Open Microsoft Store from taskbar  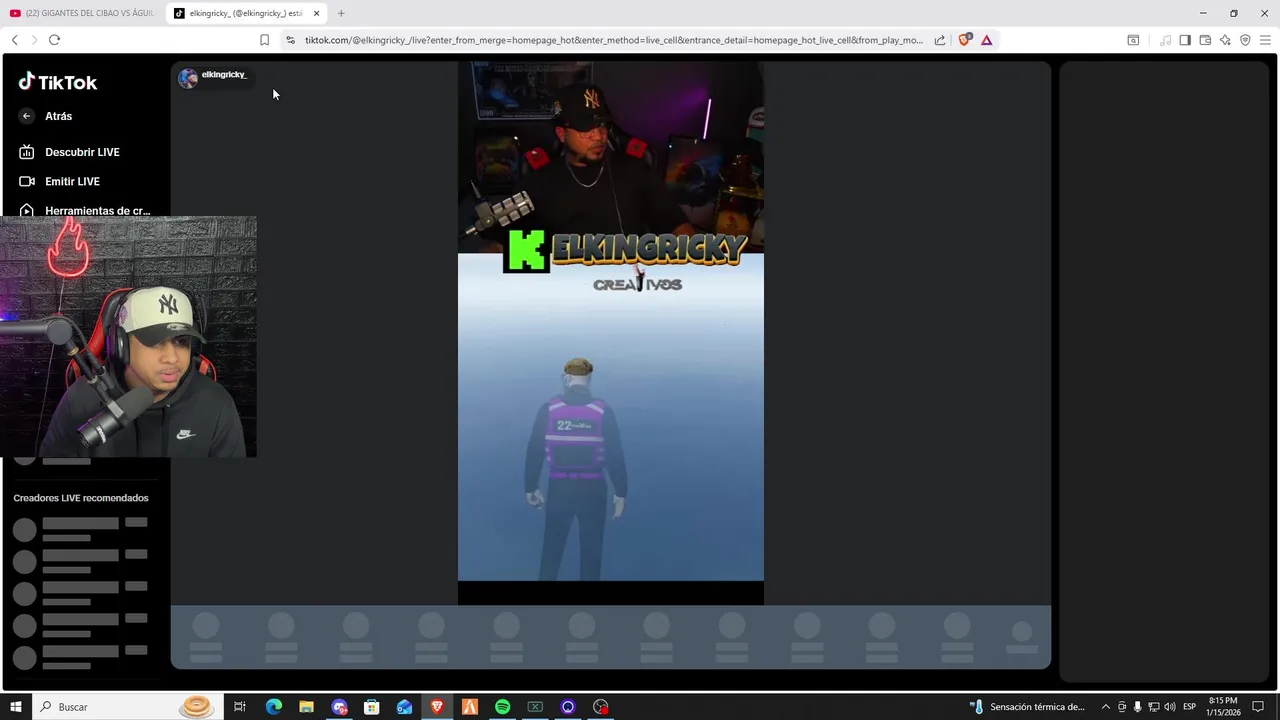click(371, 707)
